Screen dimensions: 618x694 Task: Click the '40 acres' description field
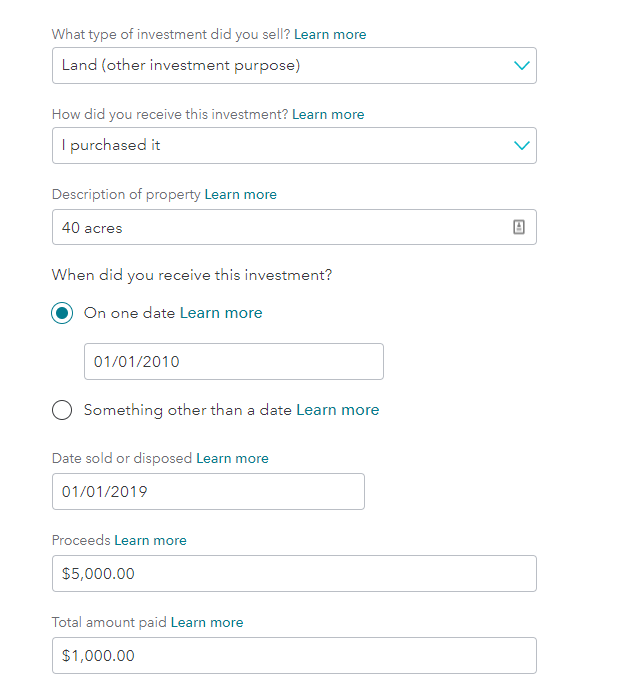click(x=294, y=227)
